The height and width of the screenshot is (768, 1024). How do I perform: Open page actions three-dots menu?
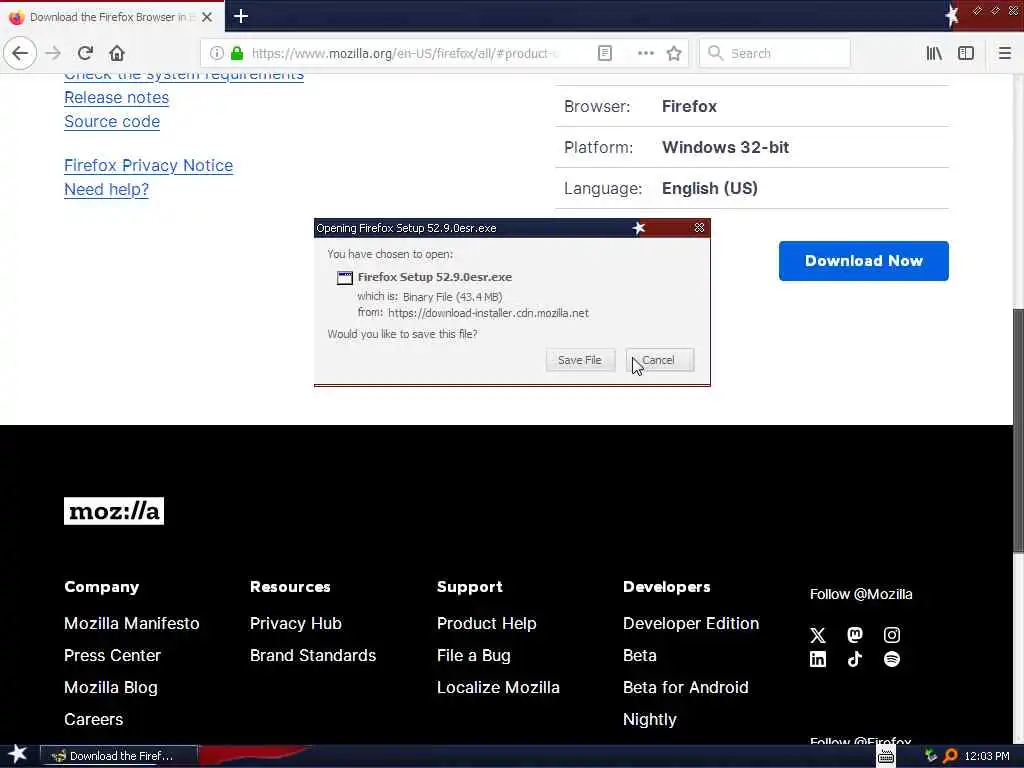coord(645,53)
